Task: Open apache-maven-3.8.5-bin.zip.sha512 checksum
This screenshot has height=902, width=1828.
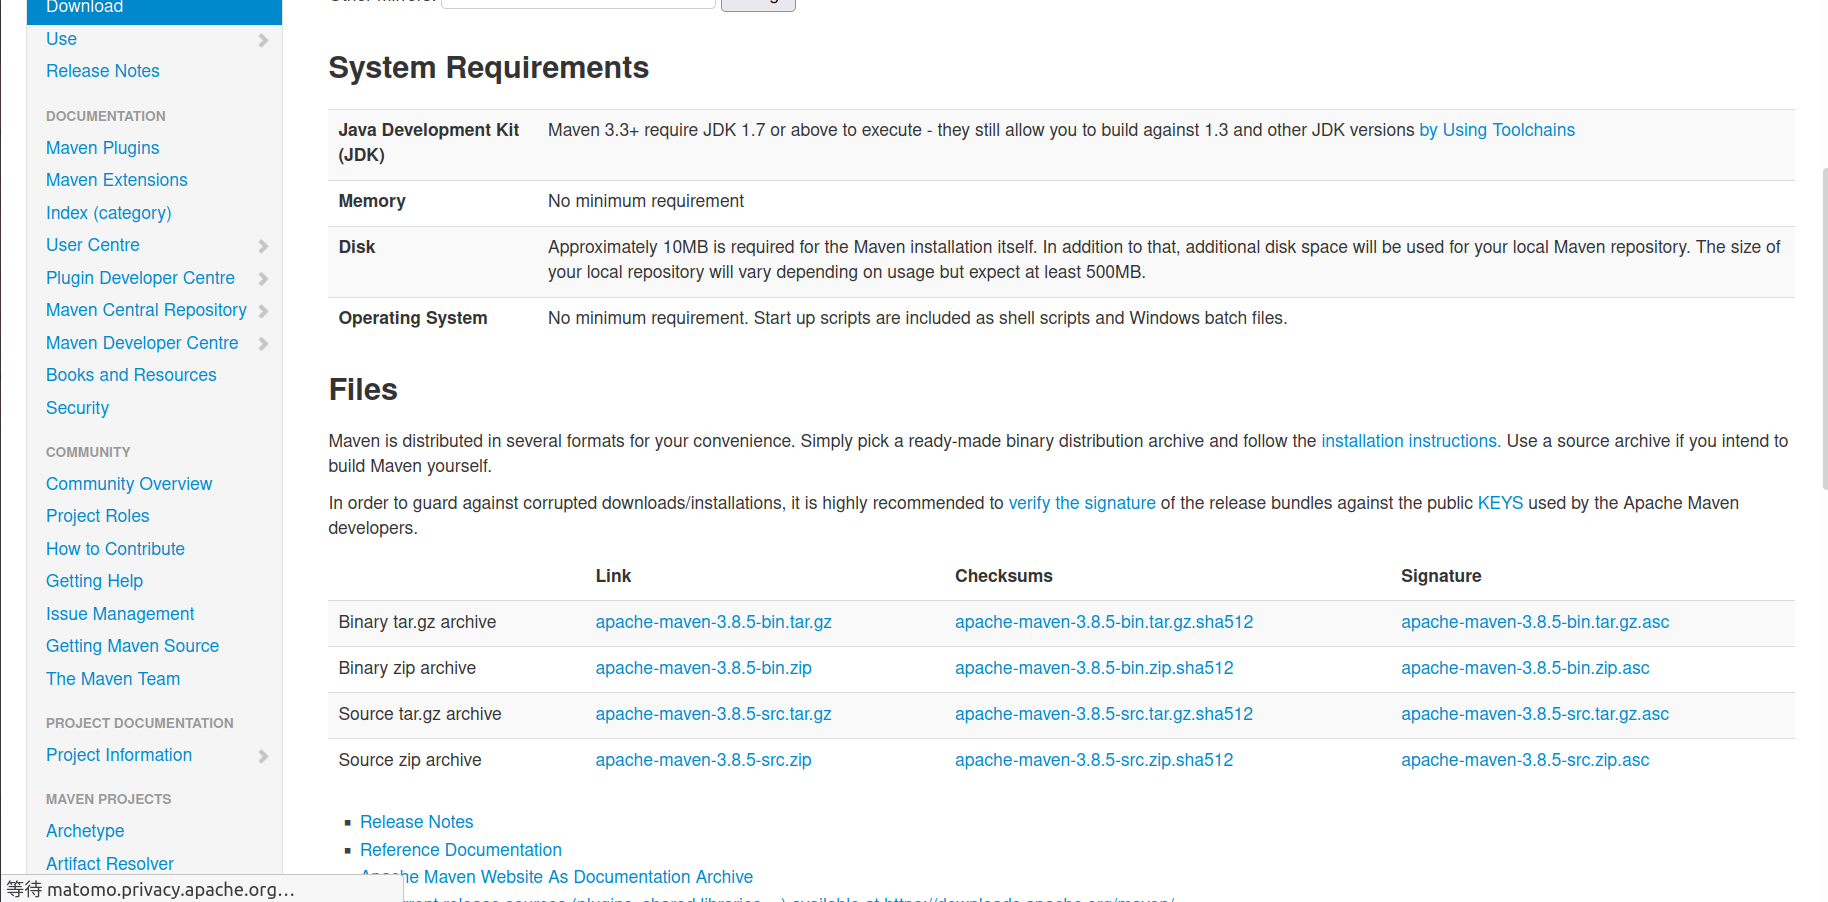Action: point(1094,668)
